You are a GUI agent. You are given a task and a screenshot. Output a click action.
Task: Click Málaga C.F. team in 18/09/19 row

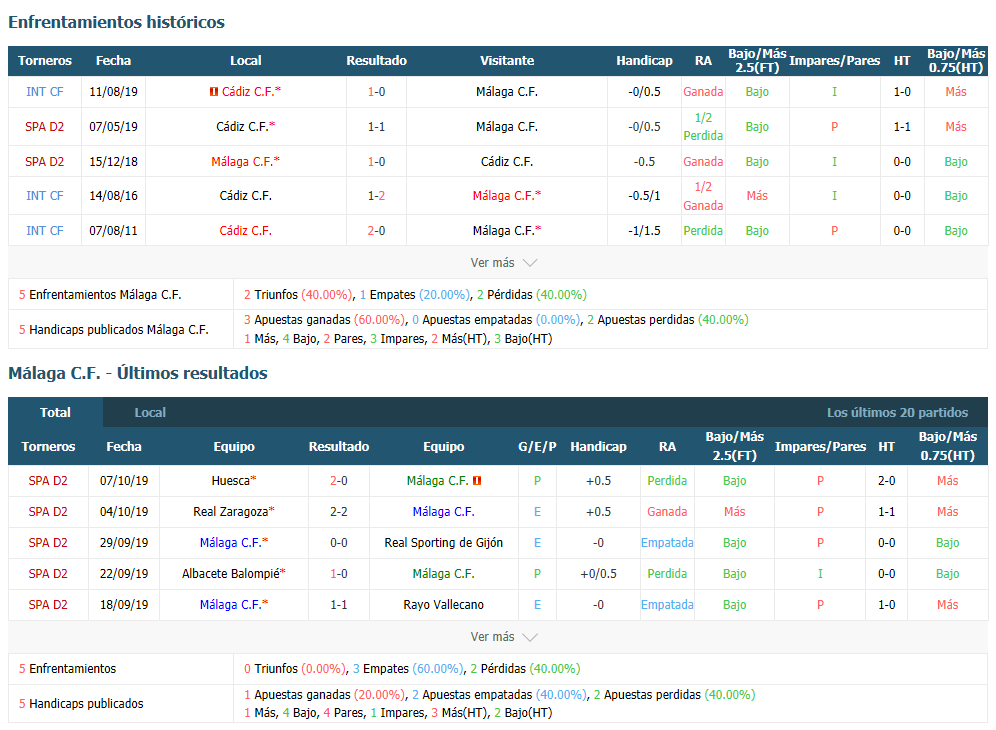(234, 605)
